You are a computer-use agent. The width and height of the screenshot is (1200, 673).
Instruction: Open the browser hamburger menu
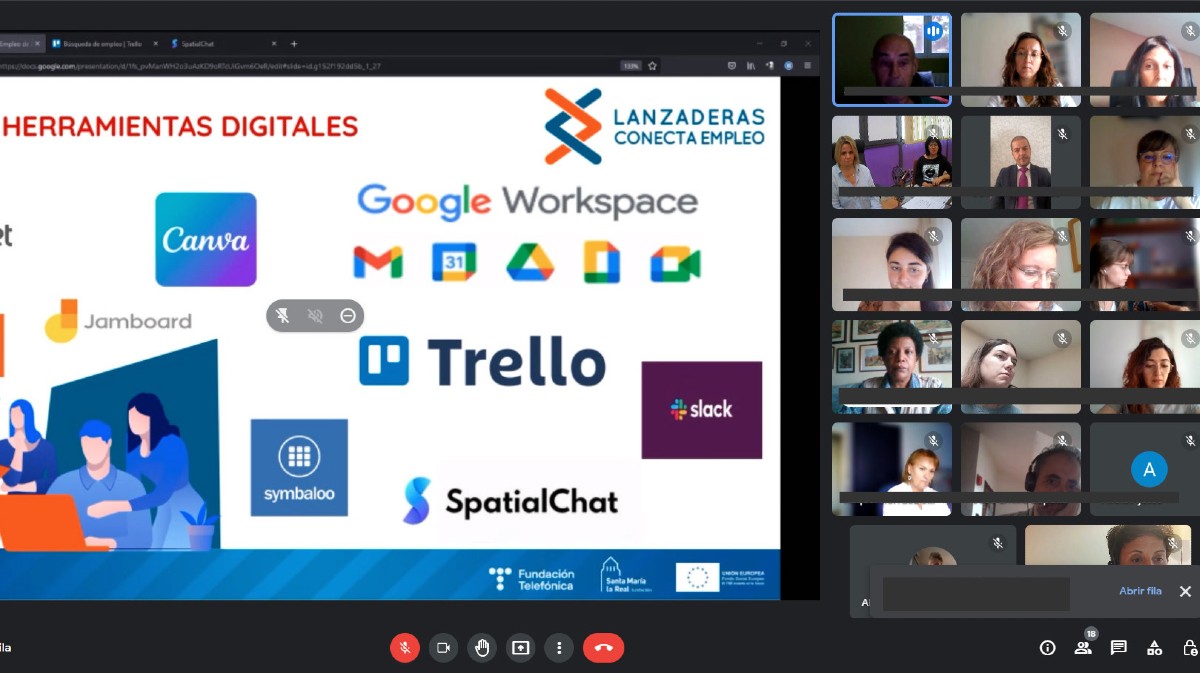[x=808, y=66]
